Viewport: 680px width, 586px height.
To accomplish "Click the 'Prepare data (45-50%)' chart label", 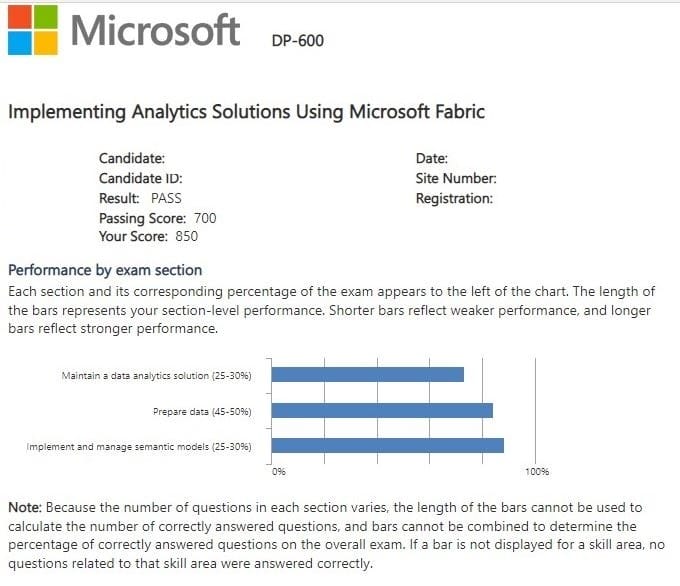I will 201,411.
